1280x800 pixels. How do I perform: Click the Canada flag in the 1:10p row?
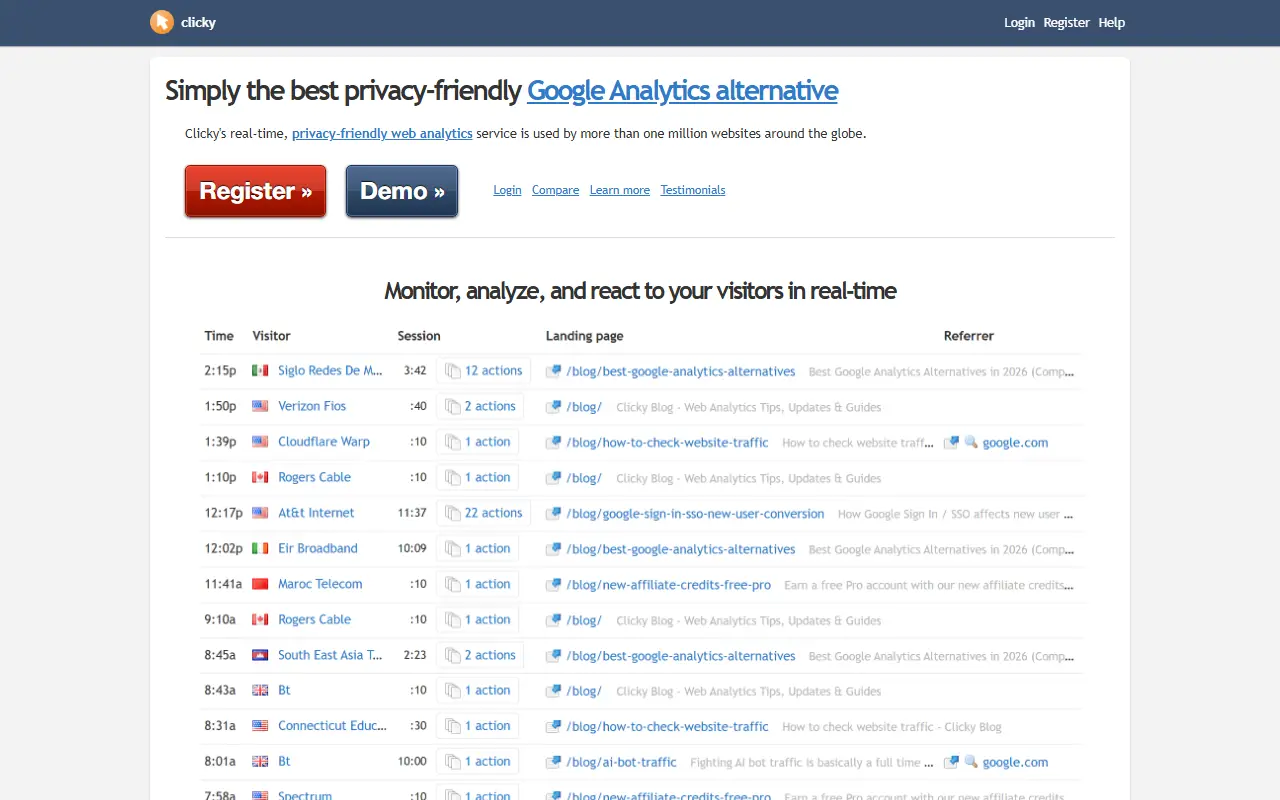(x=260, y=477)
